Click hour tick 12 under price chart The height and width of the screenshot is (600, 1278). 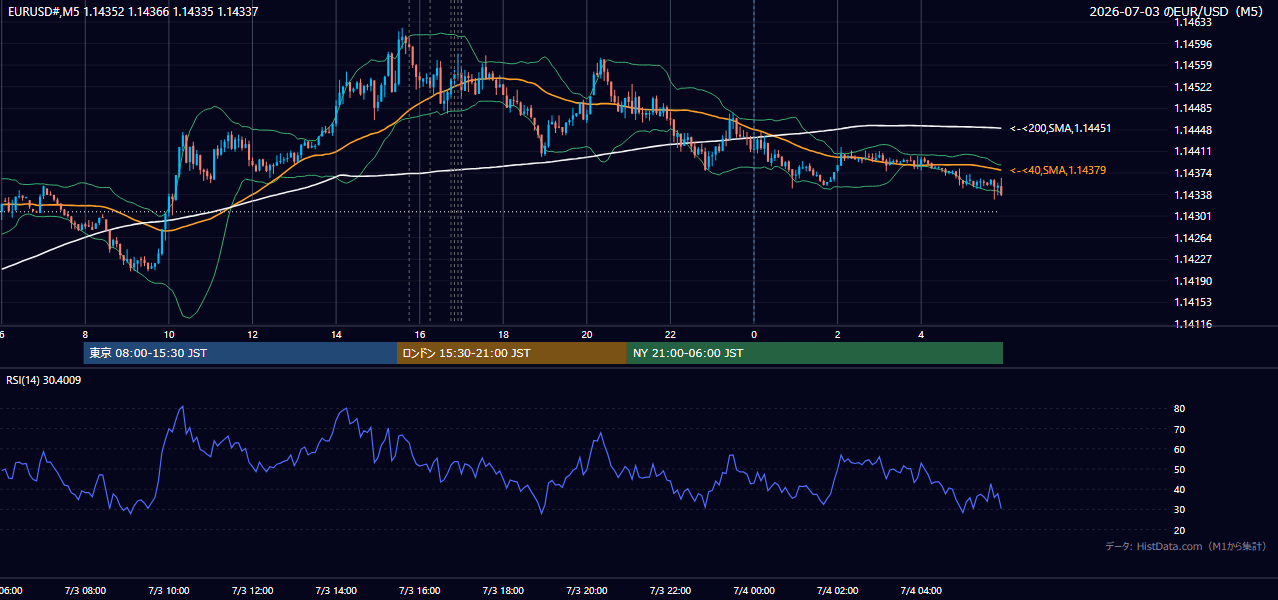252,334
